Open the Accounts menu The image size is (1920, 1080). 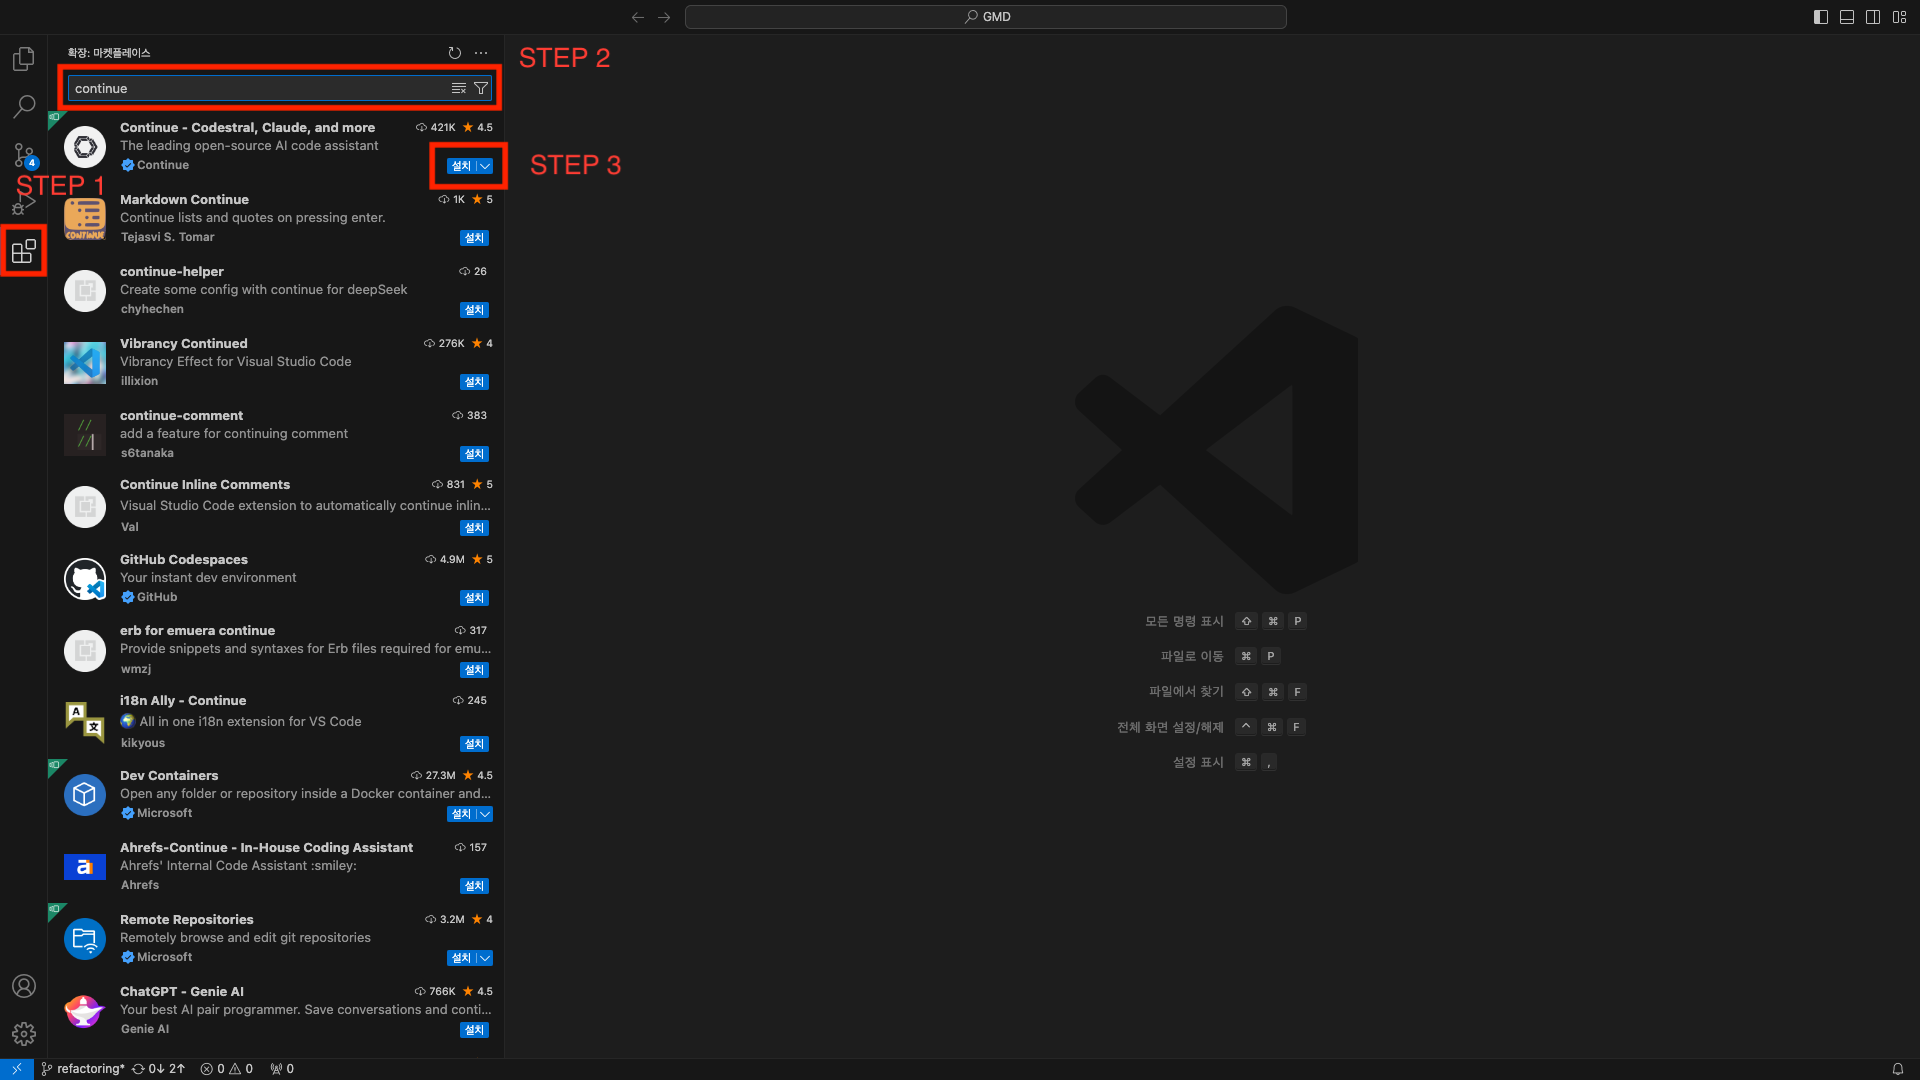pos(24,986)
